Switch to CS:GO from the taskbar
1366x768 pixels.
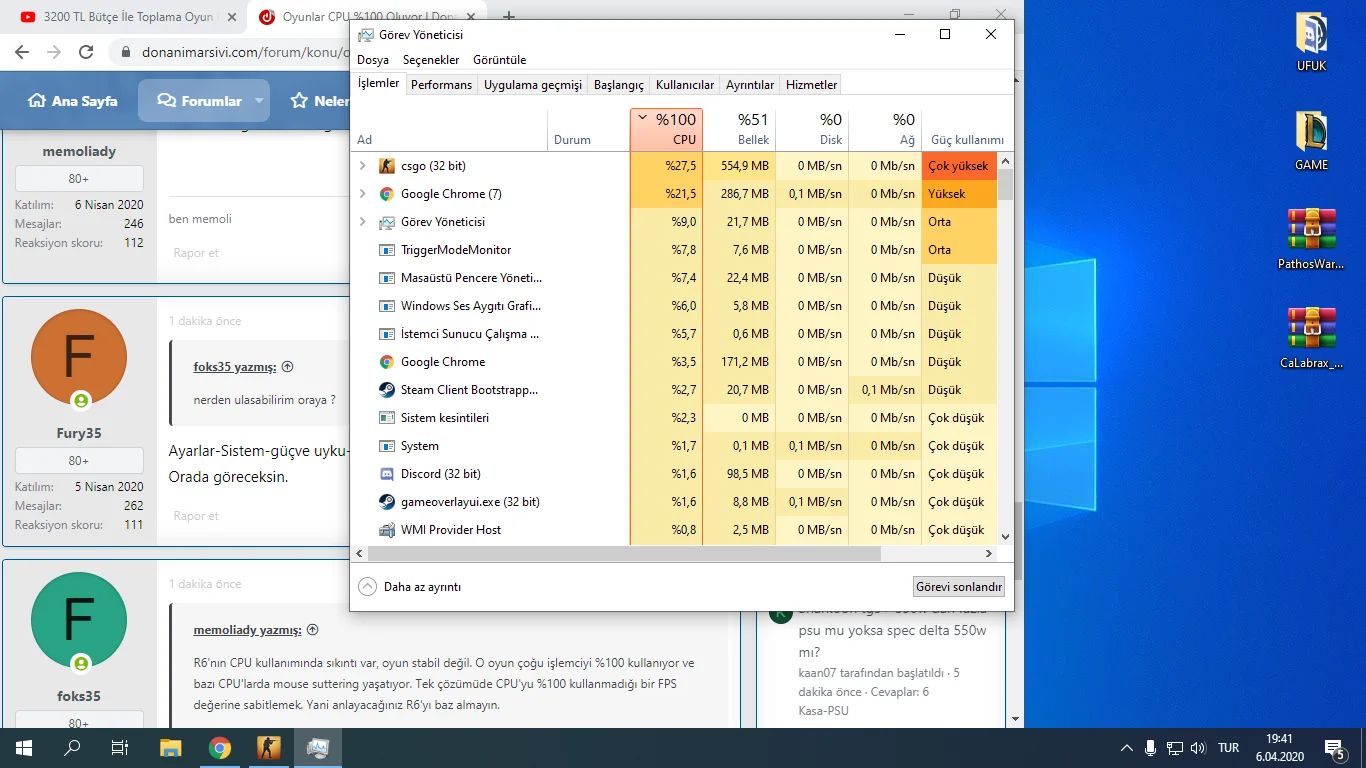[x=269, y=748]
